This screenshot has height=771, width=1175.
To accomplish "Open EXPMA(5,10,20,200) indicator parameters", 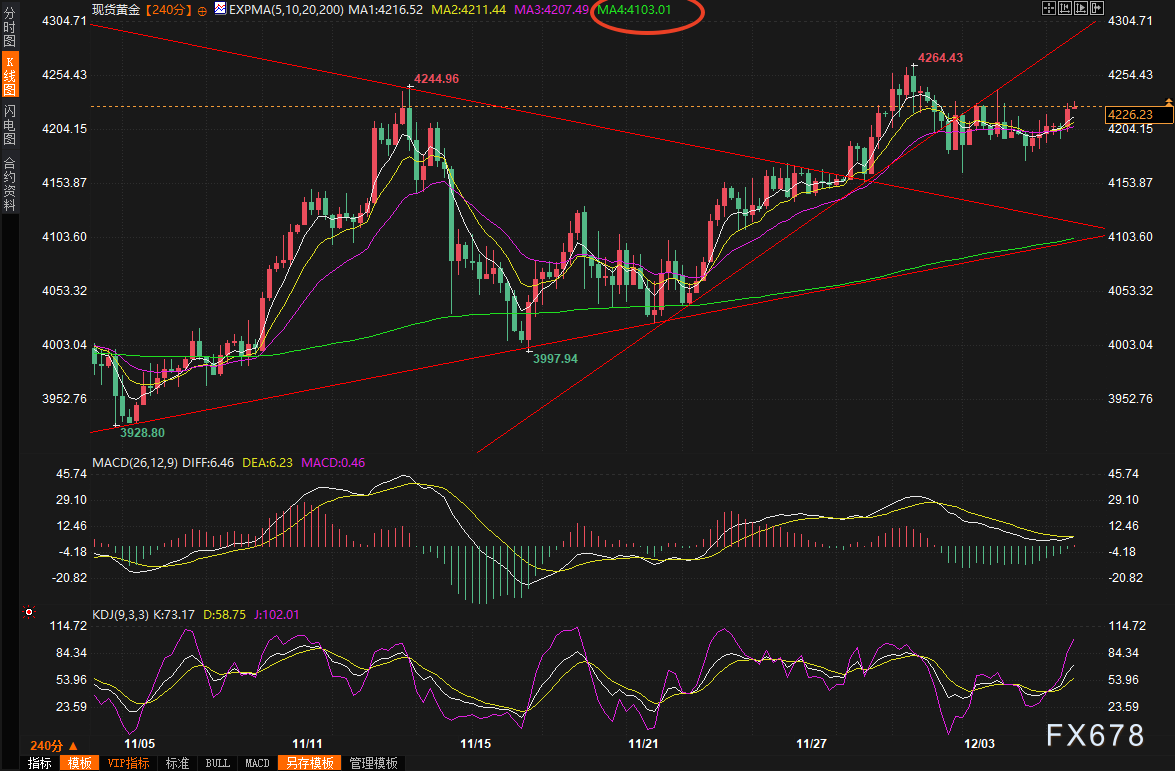I will tap(285, 9).
